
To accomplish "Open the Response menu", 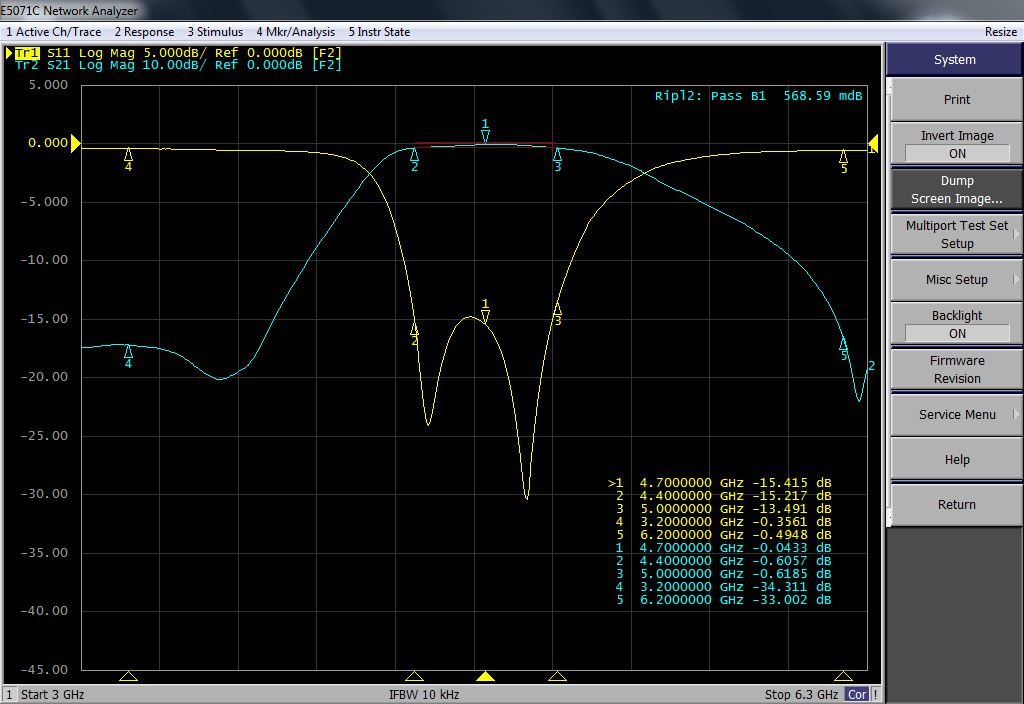I will 144,32.
